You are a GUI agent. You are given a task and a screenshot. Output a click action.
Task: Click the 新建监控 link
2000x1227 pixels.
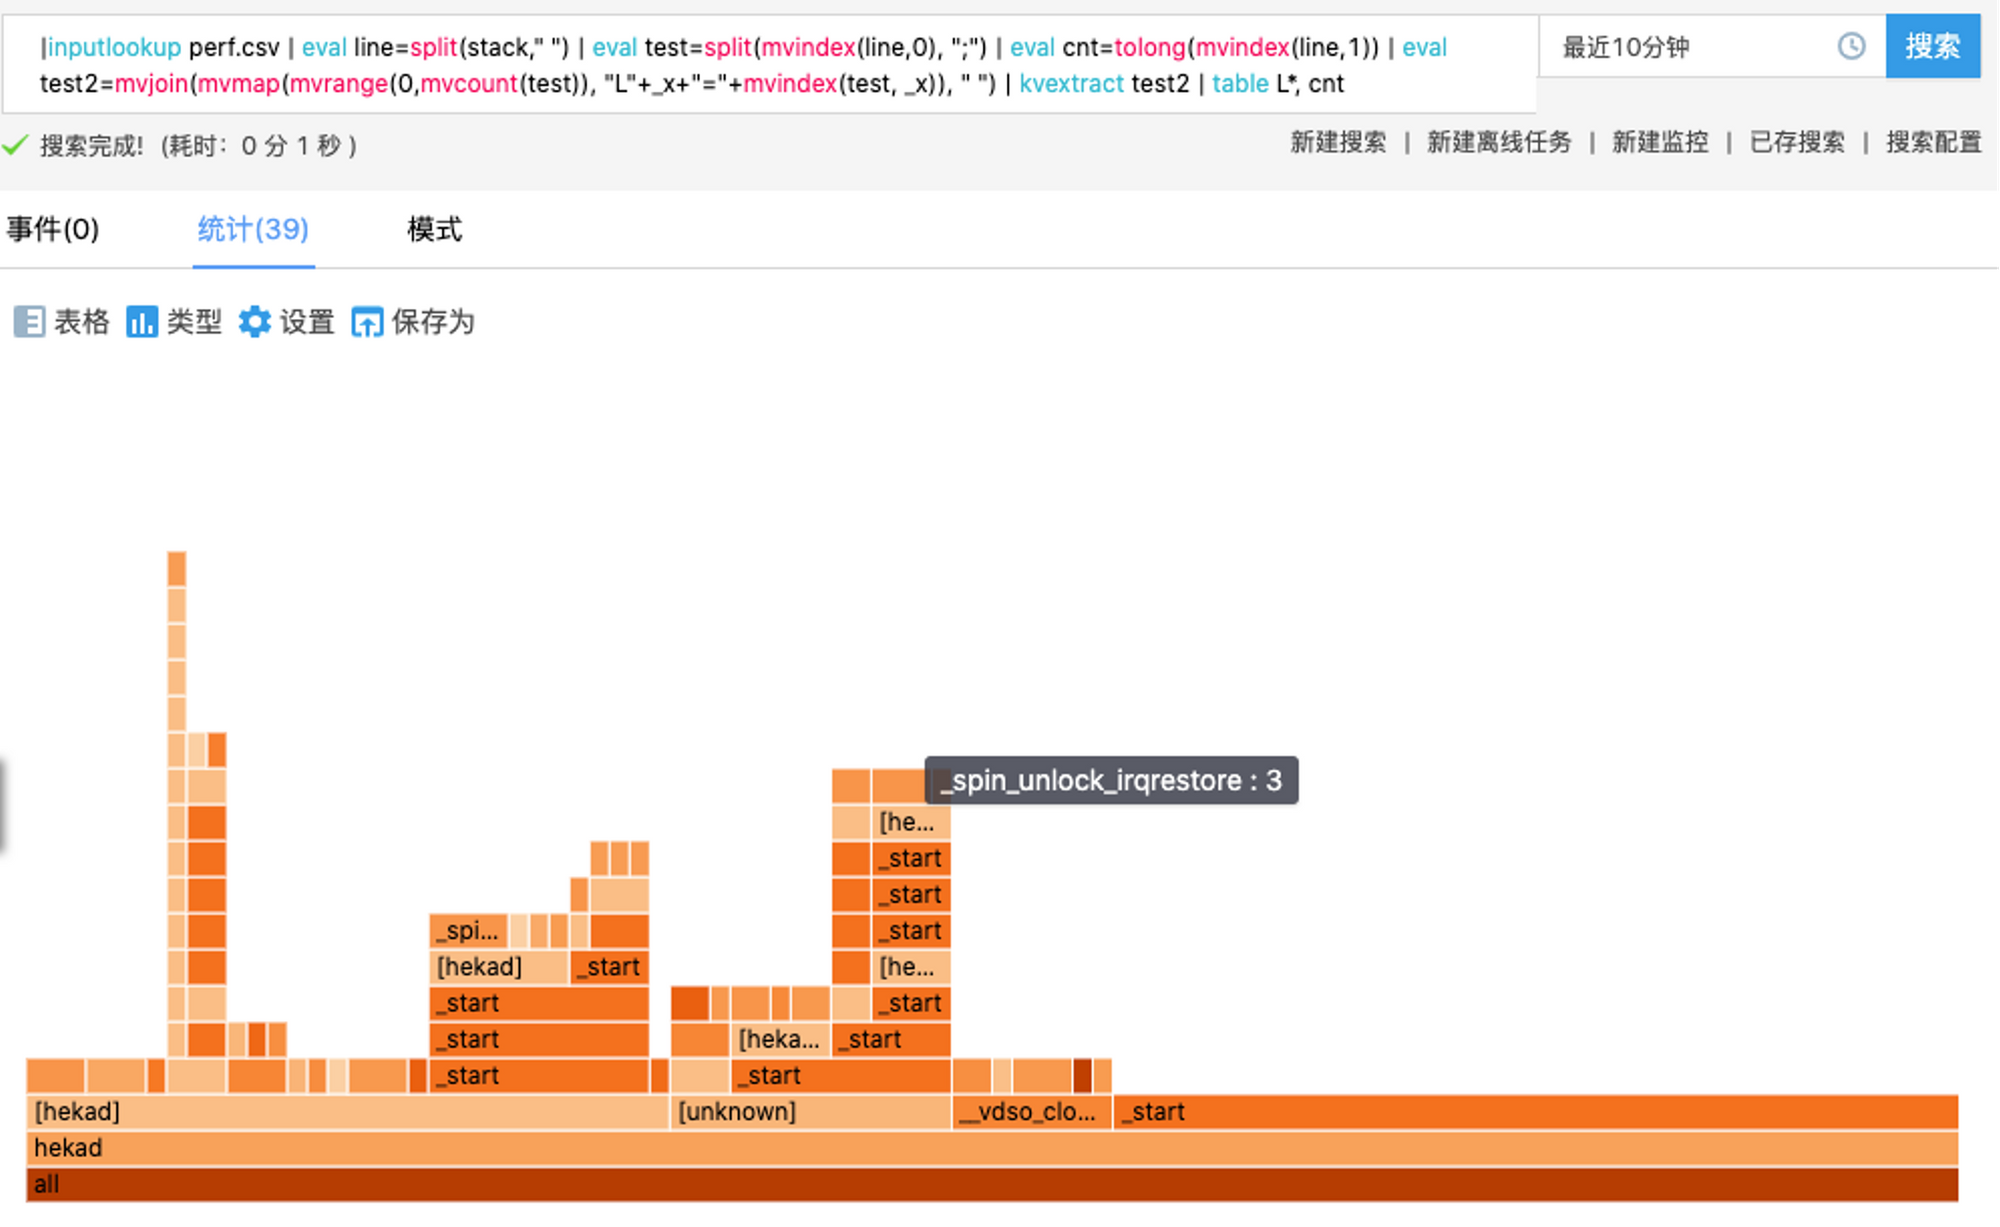[1660, 142]
